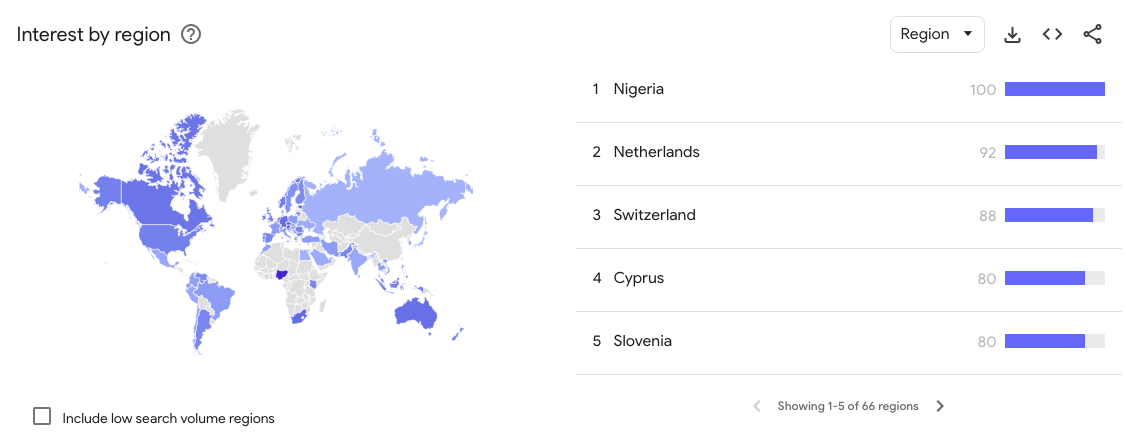Open the help icon beside Interest by region

191,35
